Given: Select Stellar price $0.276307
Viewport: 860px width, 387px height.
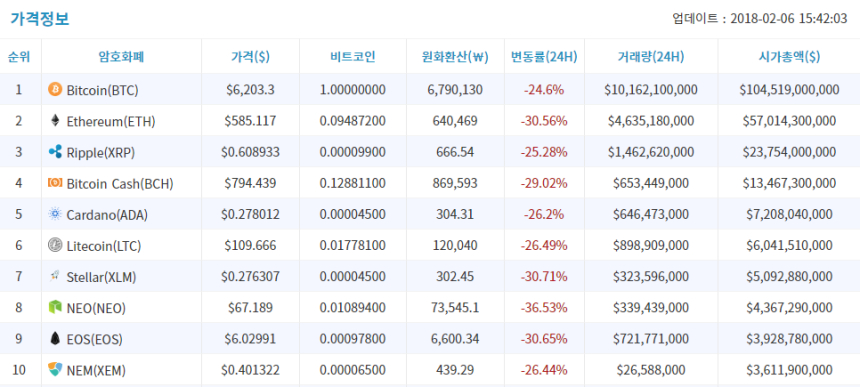Looking at the screenshot, I should point(250,277).
